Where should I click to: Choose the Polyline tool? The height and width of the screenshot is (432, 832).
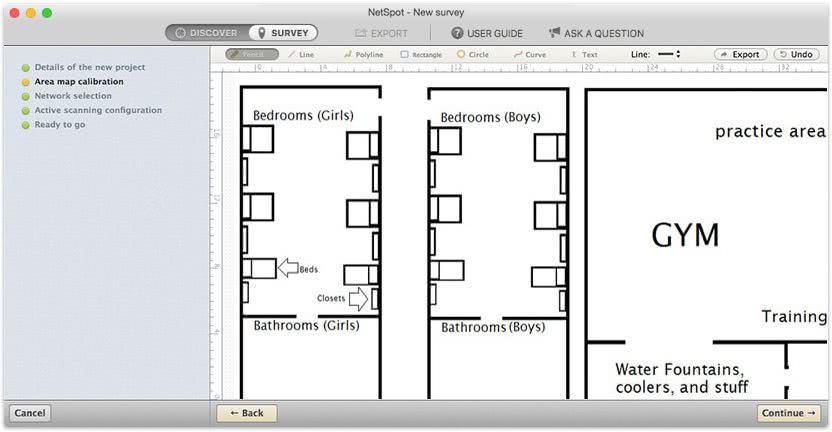pos(363,54)
